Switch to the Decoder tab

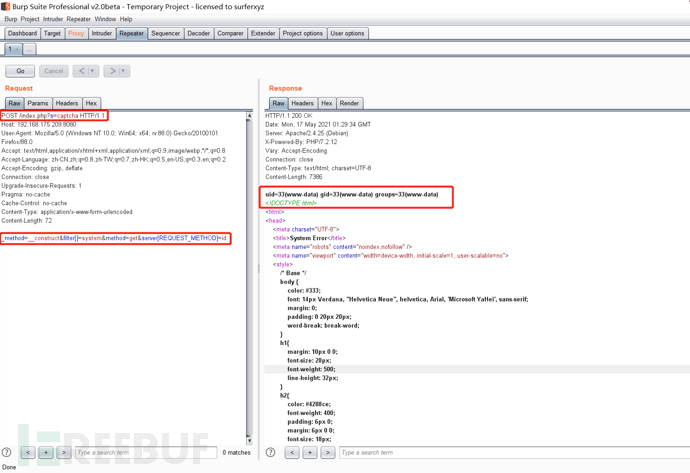[x=198, y=33]
